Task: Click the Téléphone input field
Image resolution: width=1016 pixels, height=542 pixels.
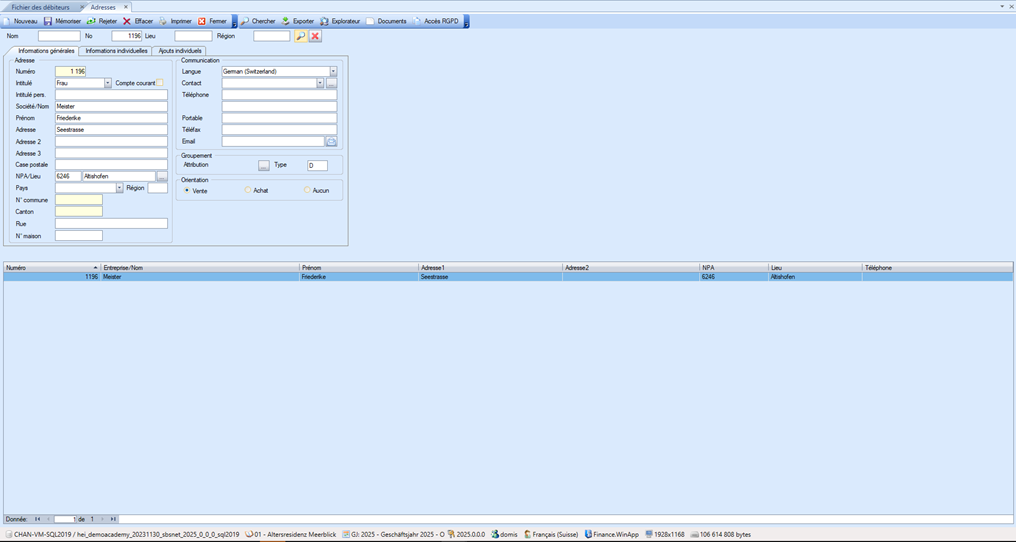Action: (x=279, y=95)
